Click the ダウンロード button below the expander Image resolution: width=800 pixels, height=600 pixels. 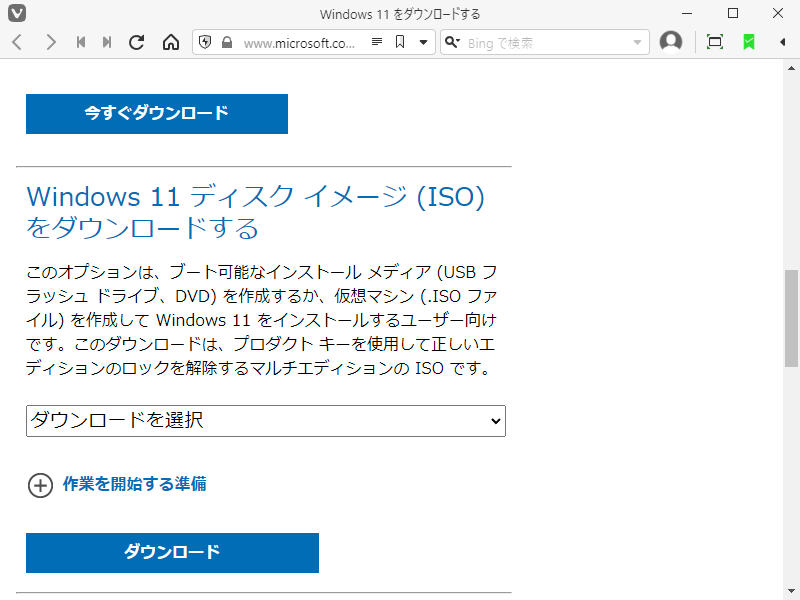point(172,553)
